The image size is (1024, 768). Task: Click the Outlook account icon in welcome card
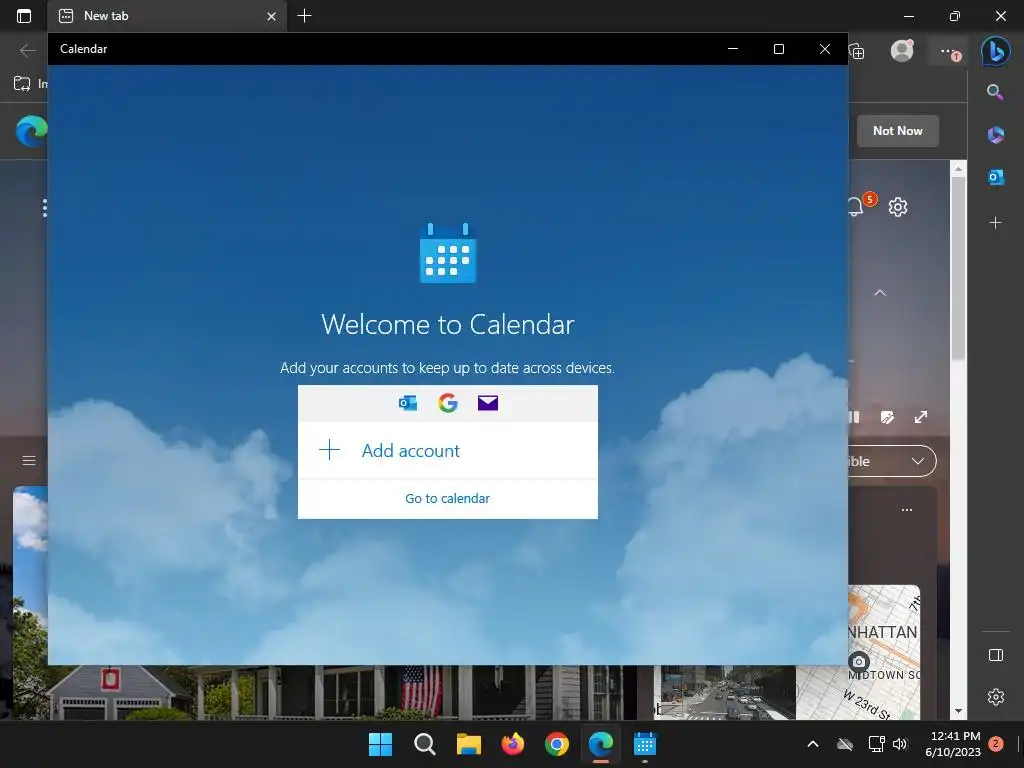408,403
